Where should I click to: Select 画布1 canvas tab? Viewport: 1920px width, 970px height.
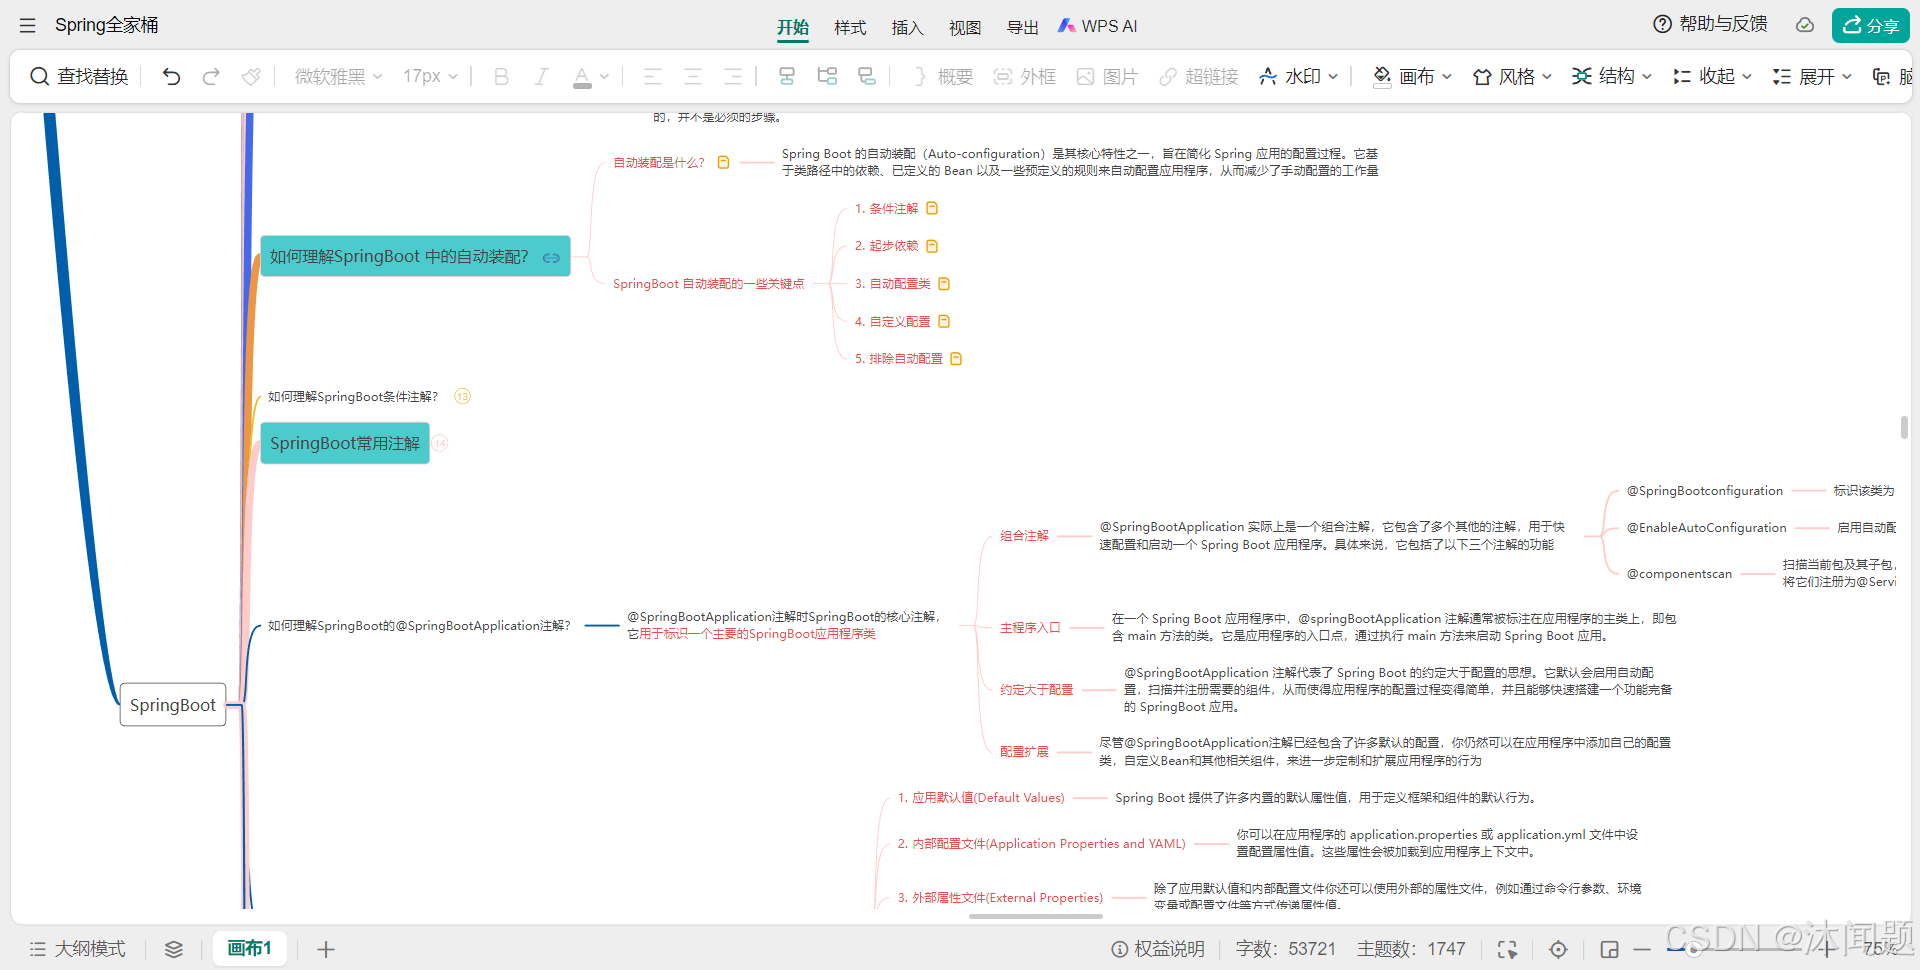coord(250,948)
